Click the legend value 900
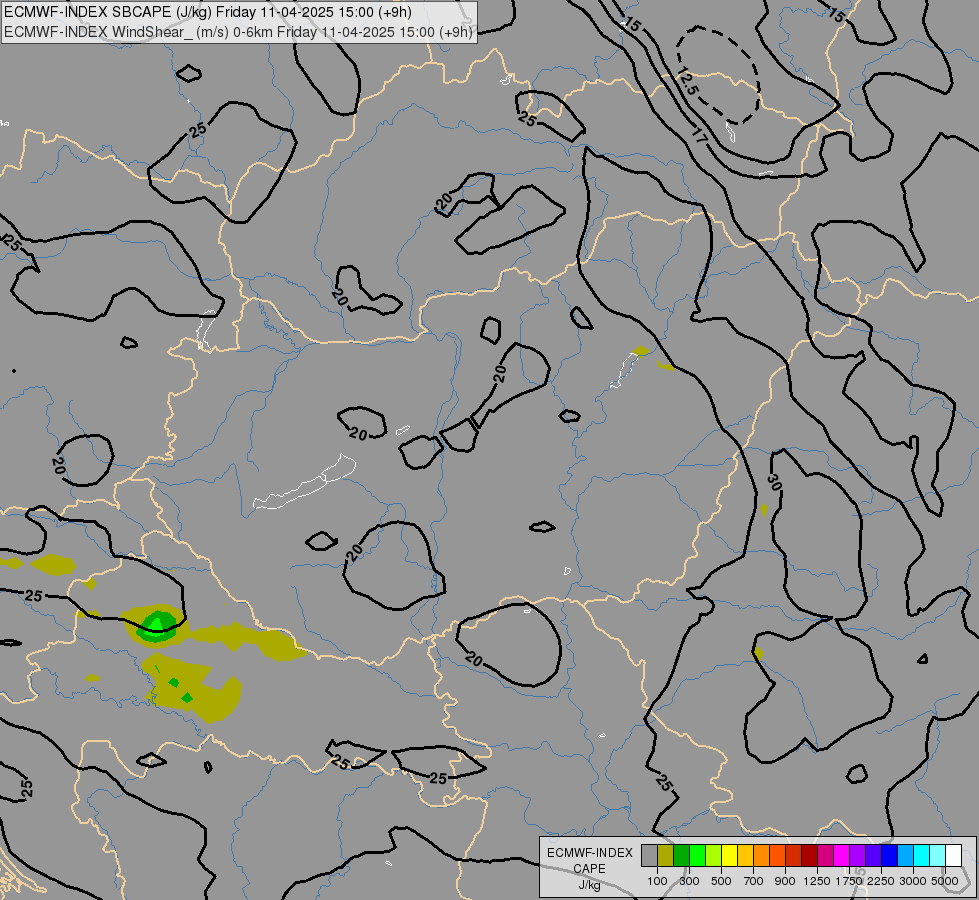Image resolution: width=979 pixels, height=900 pixels. tap(785, 881)
